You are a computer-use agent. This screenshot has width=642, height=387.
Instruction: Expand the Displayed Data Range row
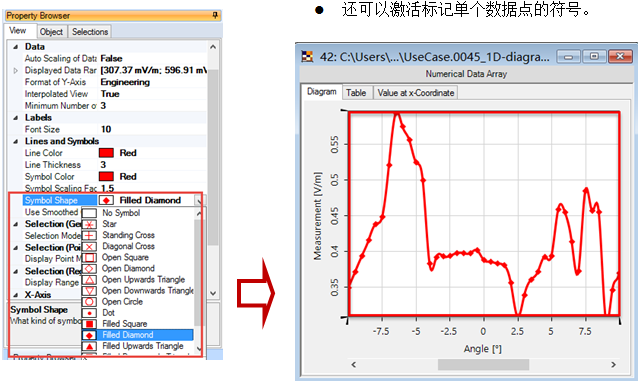pos(16,70)
